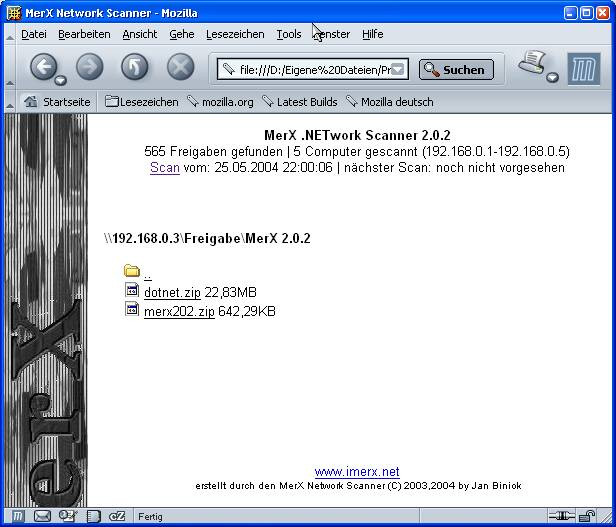The height and width of the screenshot is (527, 616).
Task: Click the Startseite home button
Action: [57, 102]
